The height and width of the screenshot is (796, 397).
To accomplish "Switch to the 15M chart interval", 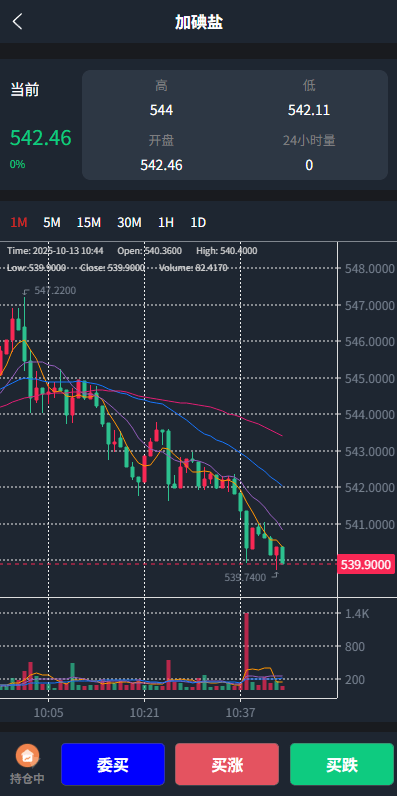I will pyautogui.click(x=89, y=222).
